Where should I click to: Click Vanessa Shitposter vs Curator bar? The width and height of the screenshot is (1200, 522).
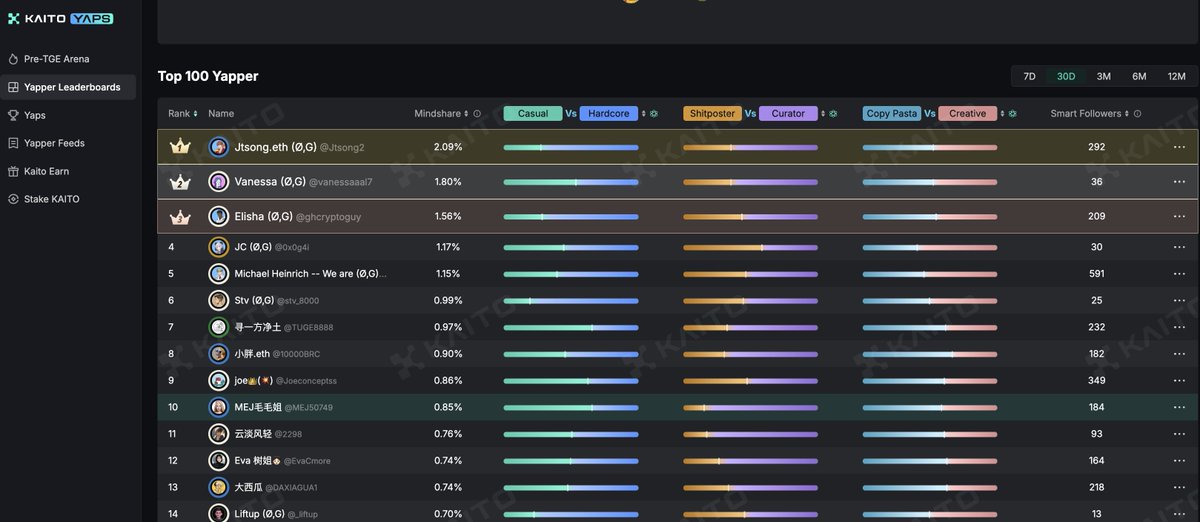pyautogui.click(x=750, y=182)
